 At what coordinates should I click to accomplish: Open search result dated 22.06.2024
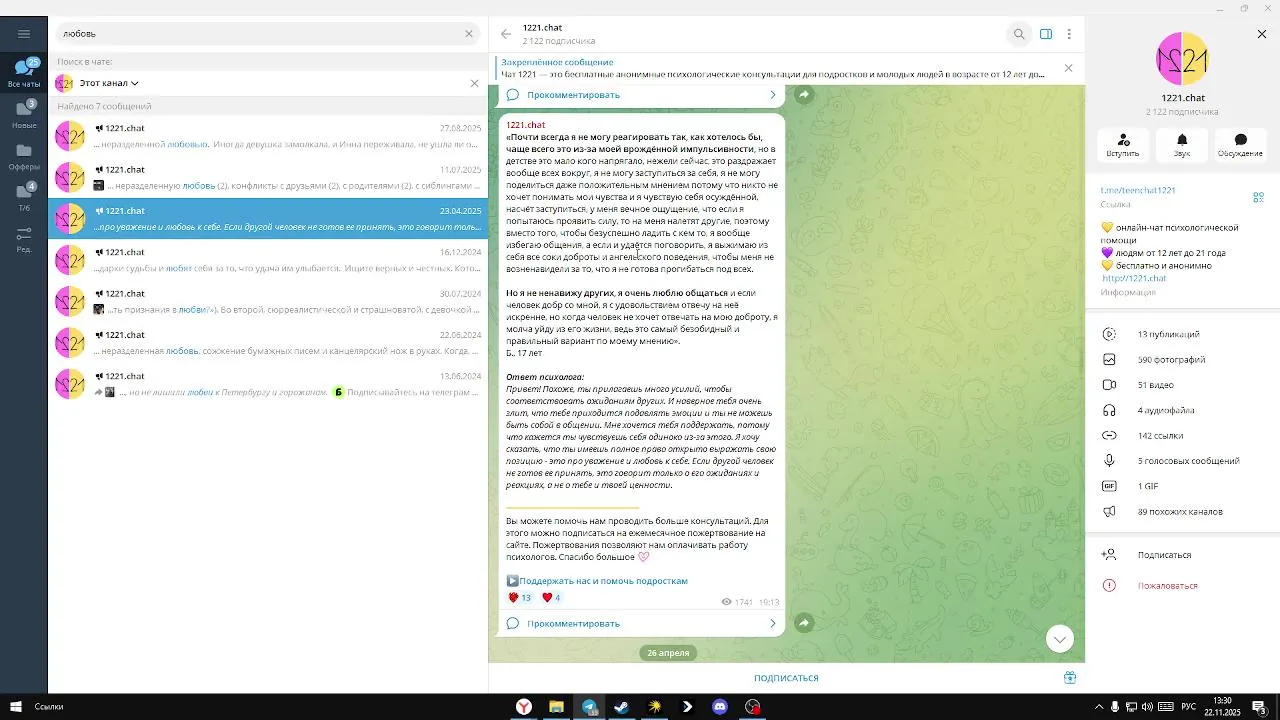coord(268,342)
